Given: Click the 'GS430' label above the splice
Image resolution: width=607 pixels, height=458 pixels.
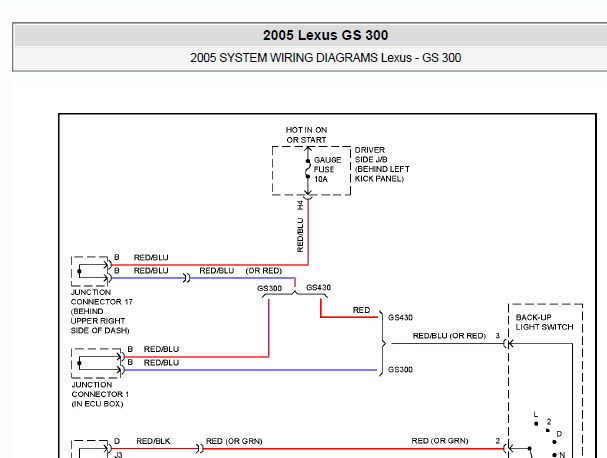Looking at the screenshot, I should coord(319,288).
